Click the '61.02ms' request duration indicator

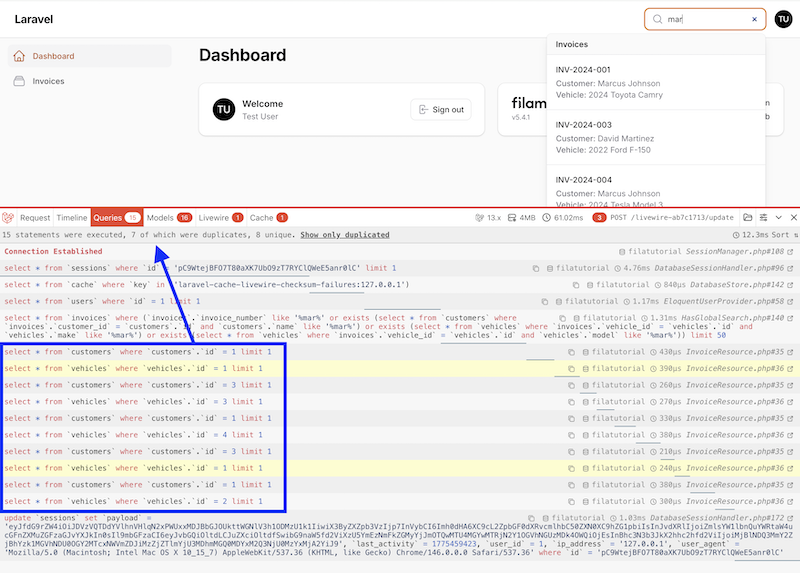[x=562, y=218]
